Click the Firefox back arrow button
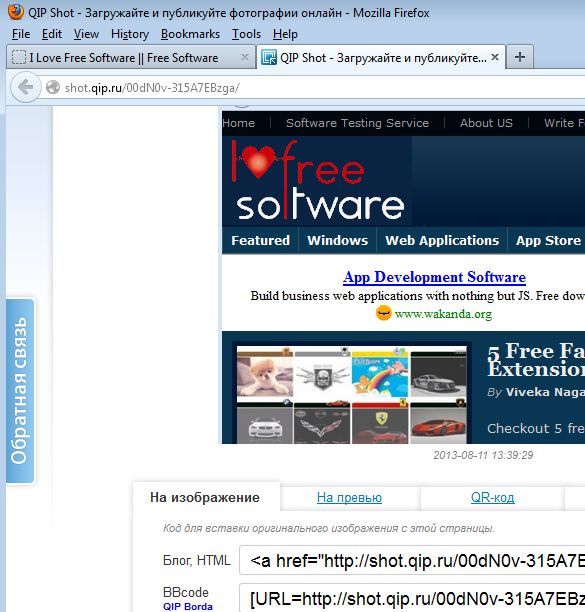This screenshot has height=612, width=585. (26, 87)
